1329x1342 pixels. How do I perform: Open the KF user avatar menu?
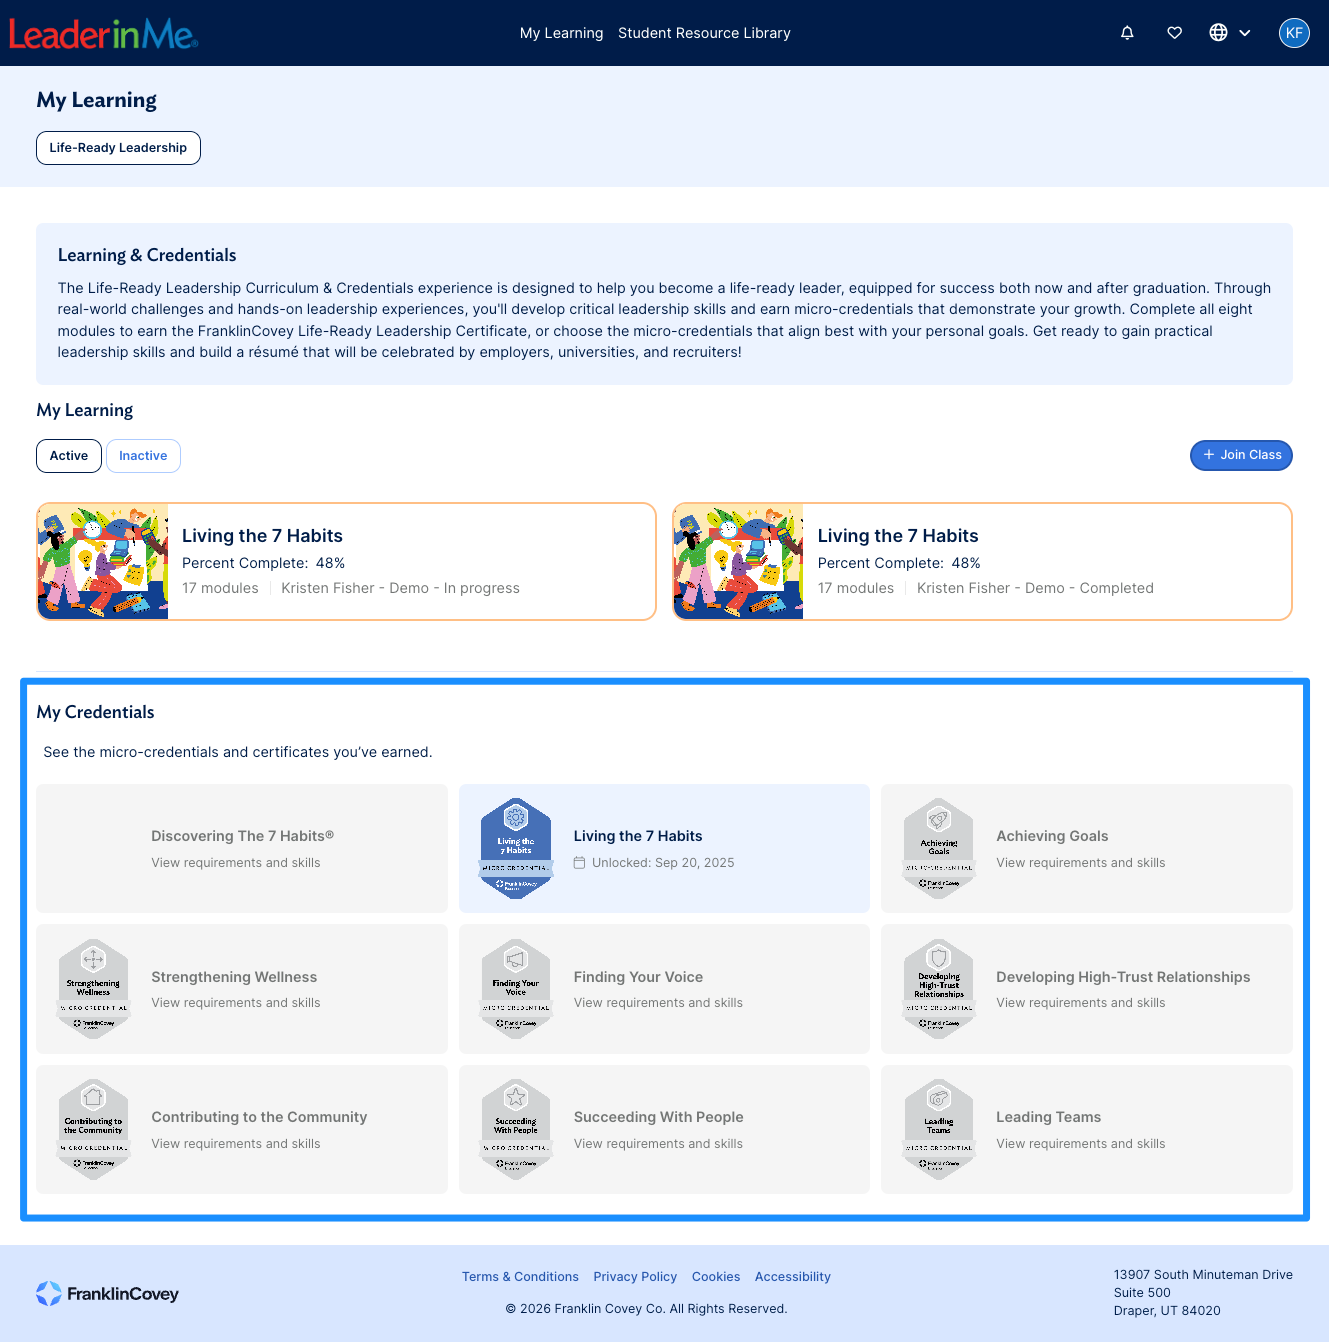tap(1294, 33)
